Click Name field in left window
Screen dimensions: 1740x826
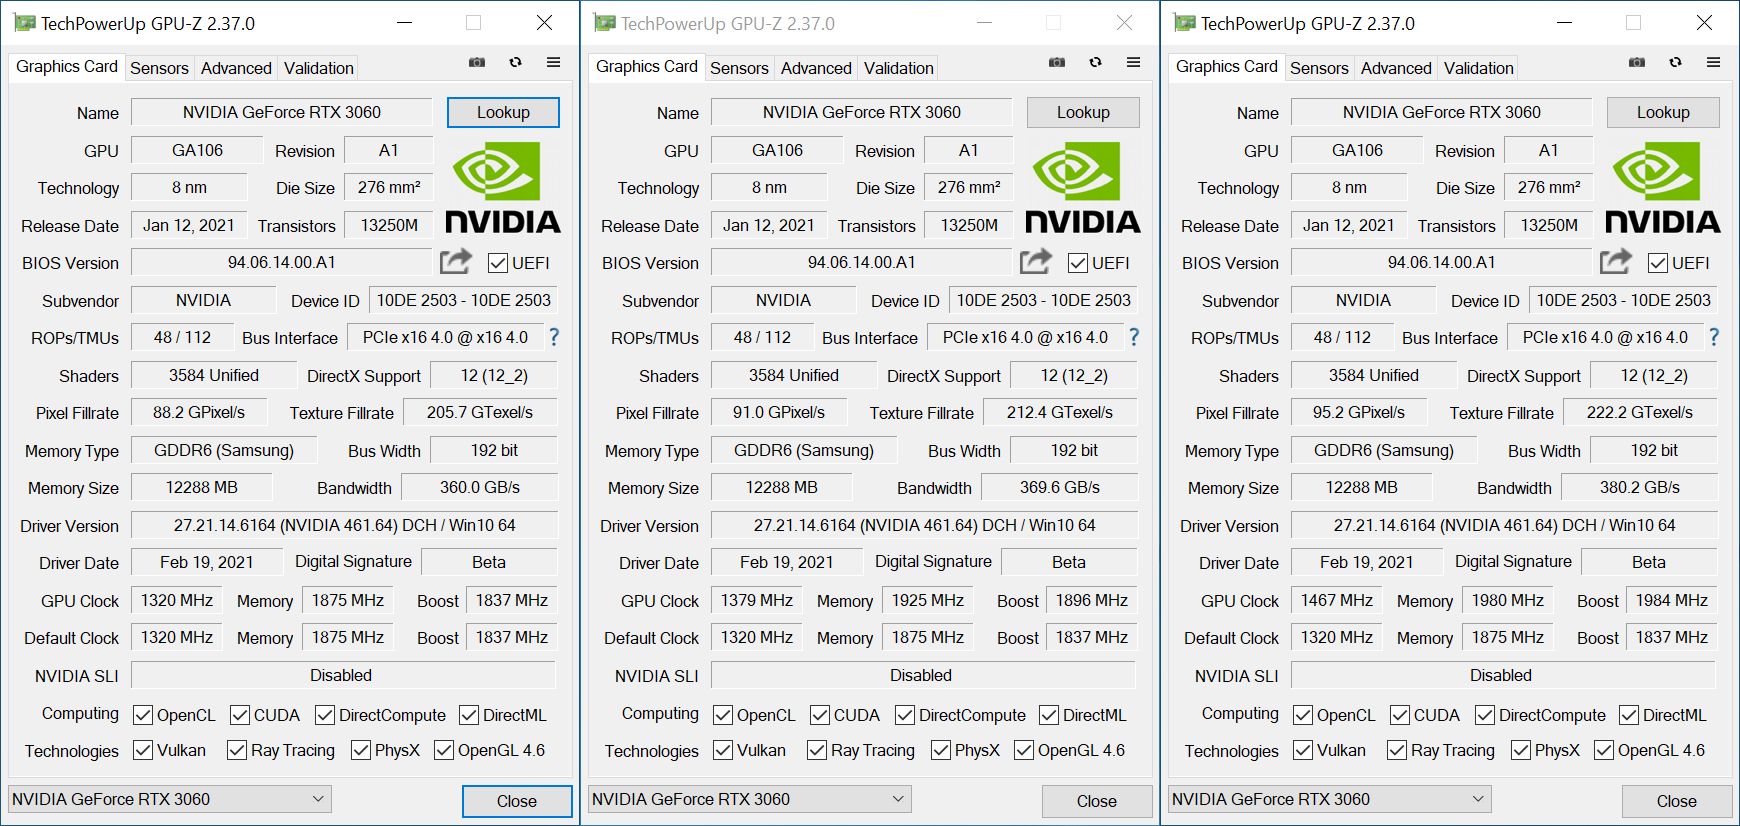coord(282,112)
